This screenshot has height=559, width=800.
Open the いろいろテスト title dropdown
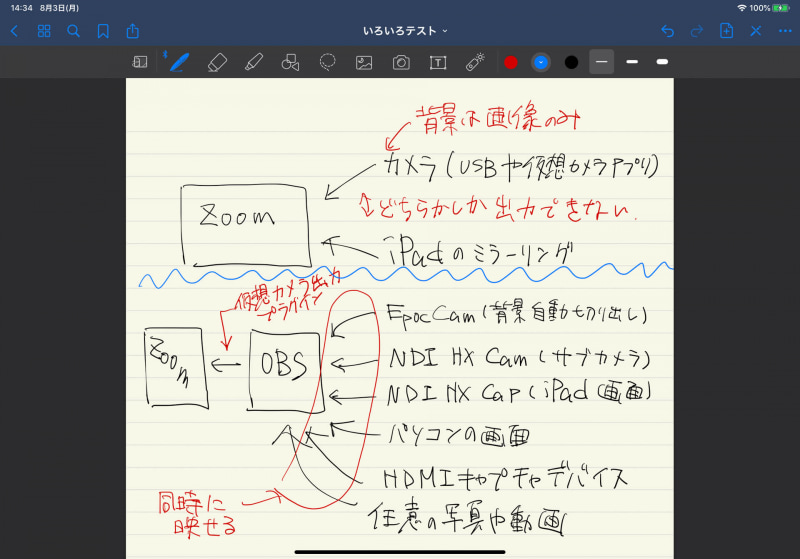pyautogui.click(x=405, y=31)
